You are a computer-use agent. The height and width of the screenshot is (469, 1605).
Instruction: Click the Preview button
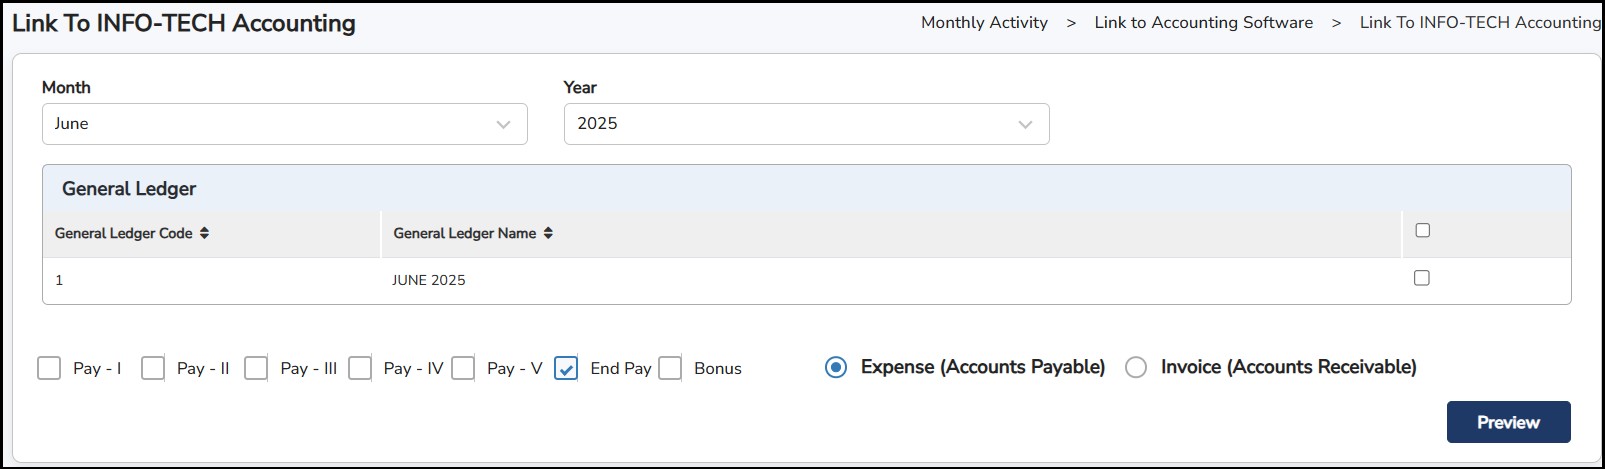(1508, 422)
